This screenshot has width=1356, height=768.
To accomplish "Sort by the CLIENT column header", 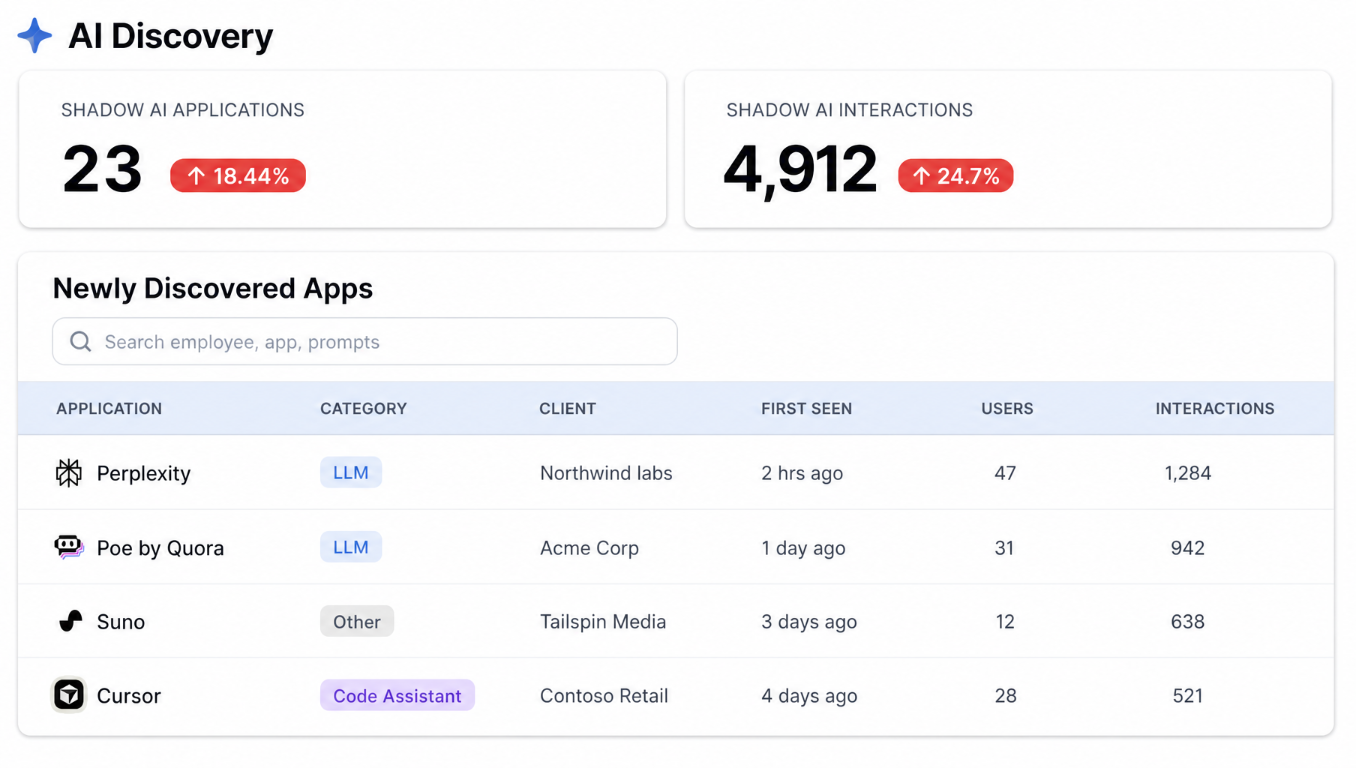I will click(567, 409).
